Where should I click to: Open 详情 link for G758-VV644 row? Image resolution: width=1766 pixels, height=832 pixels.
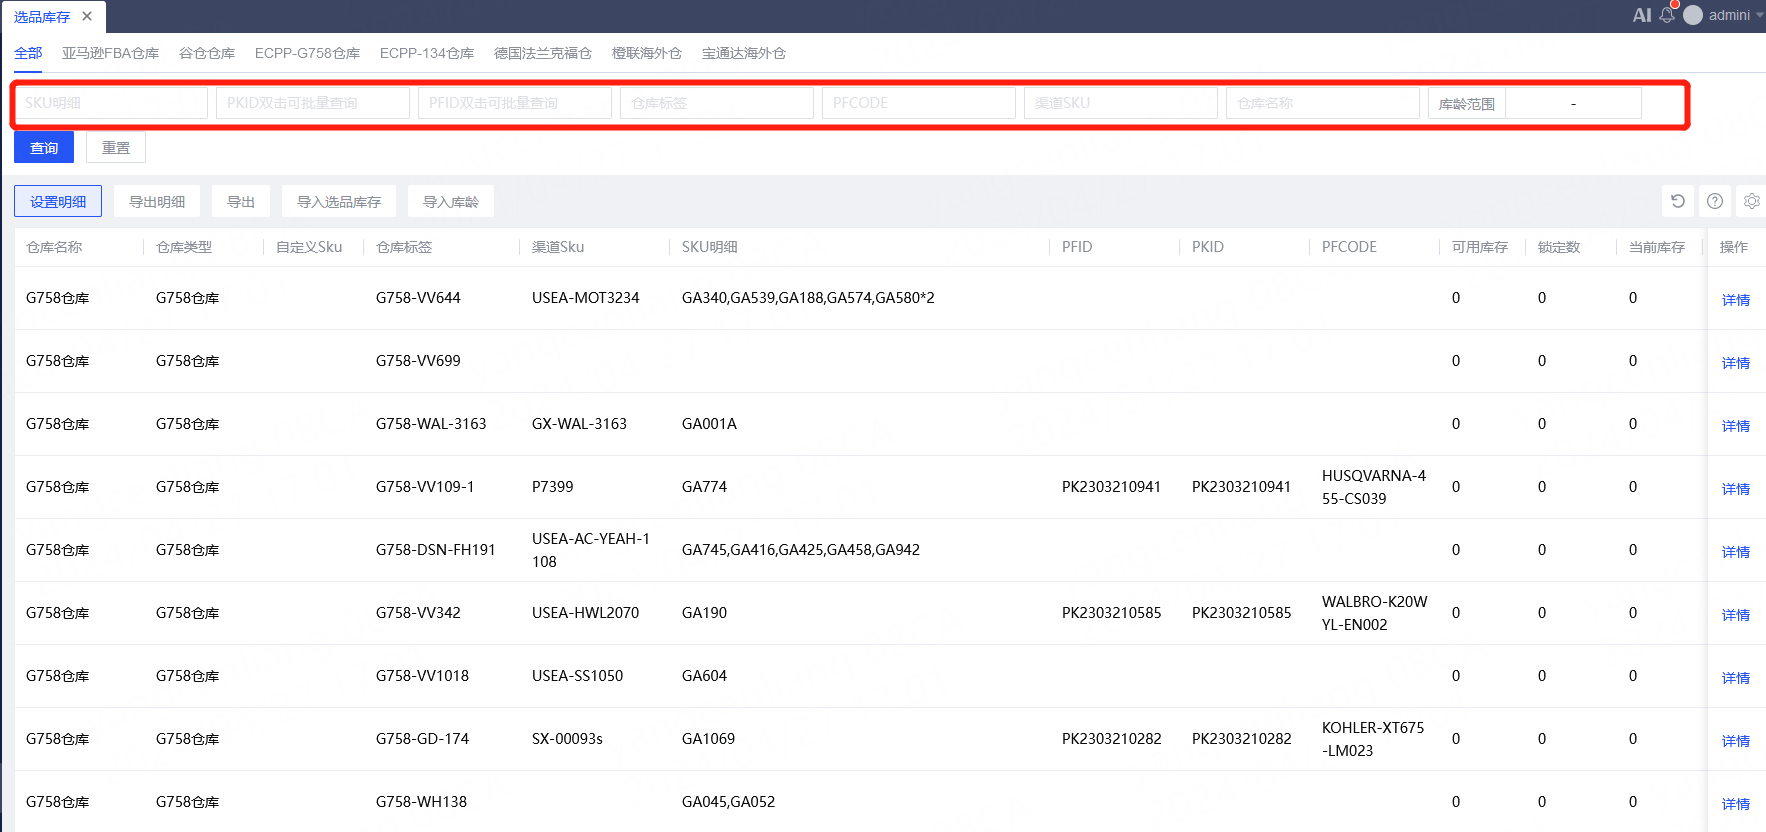1735,300
